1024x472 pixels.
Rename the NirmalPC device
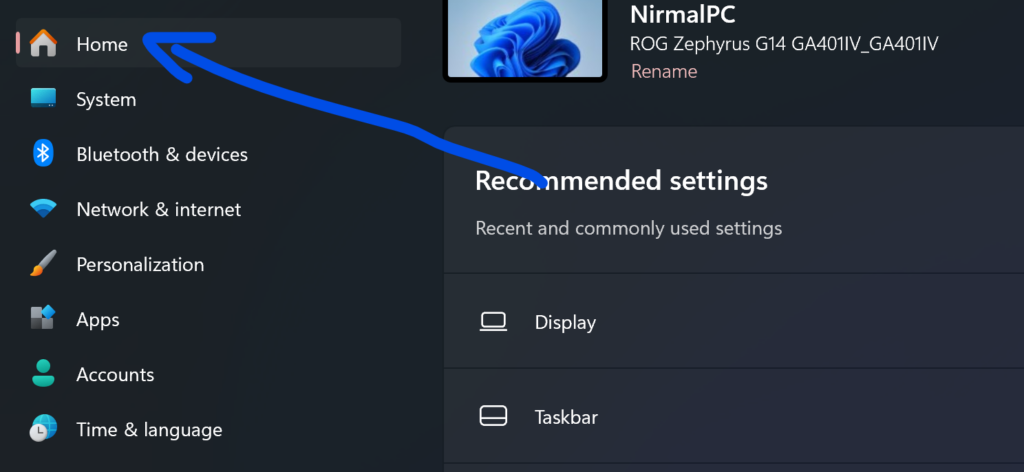[664, 71]
